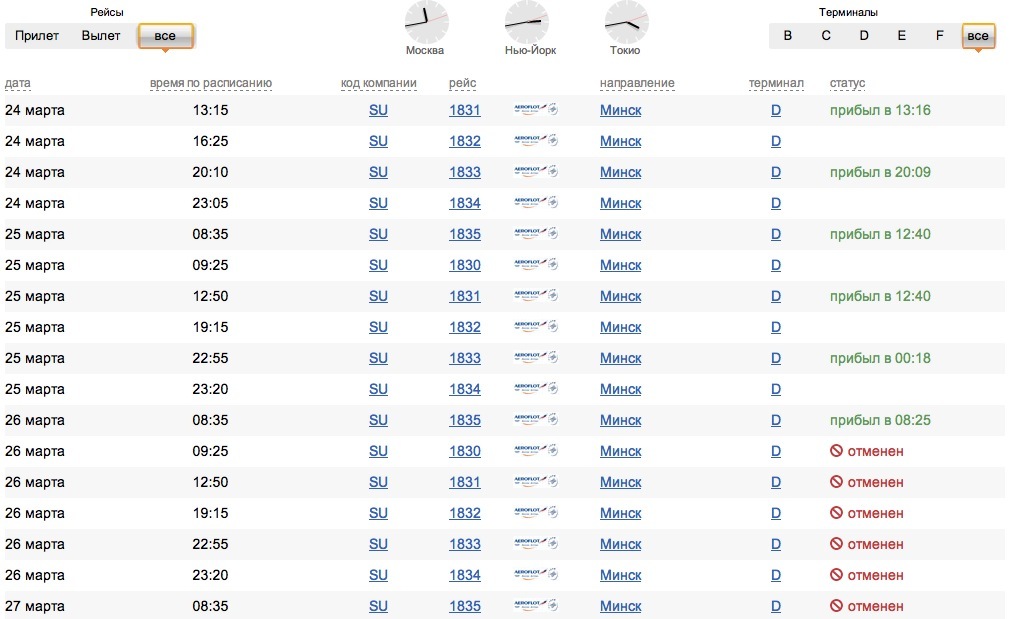Click the New York clock icon

pos(526,22)
